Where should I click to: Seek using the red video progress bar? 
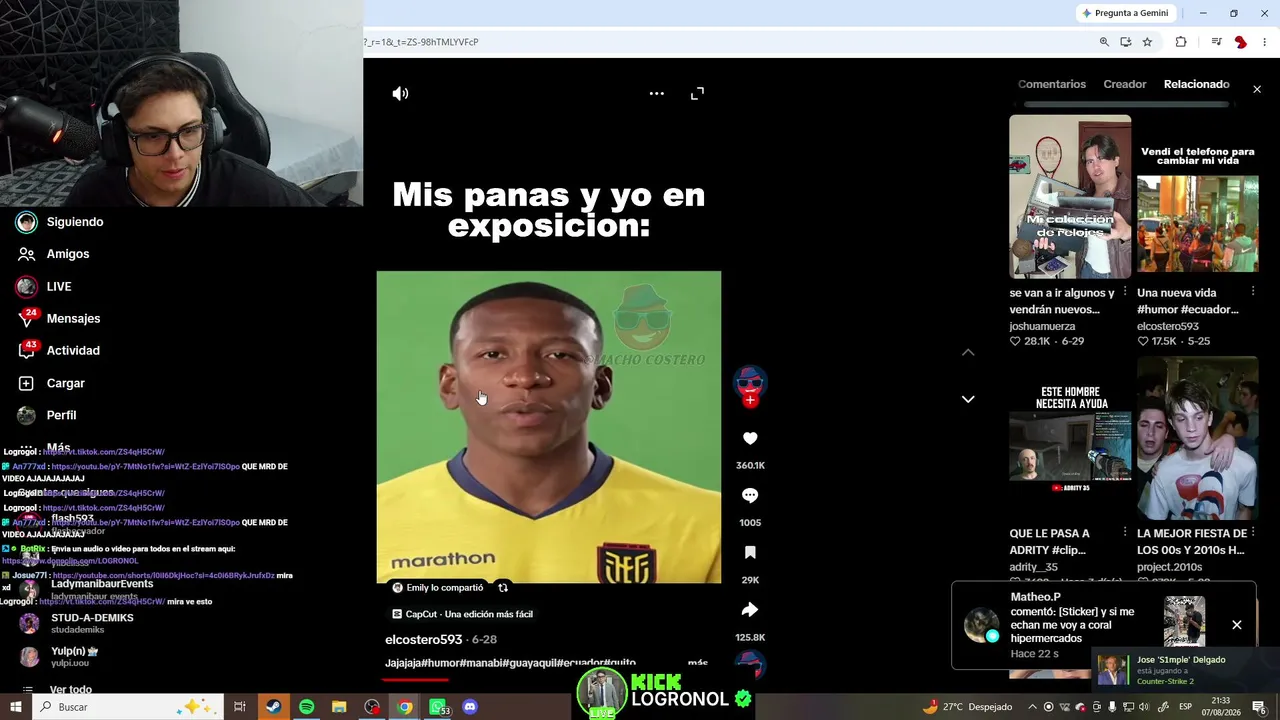coord(549,680)
